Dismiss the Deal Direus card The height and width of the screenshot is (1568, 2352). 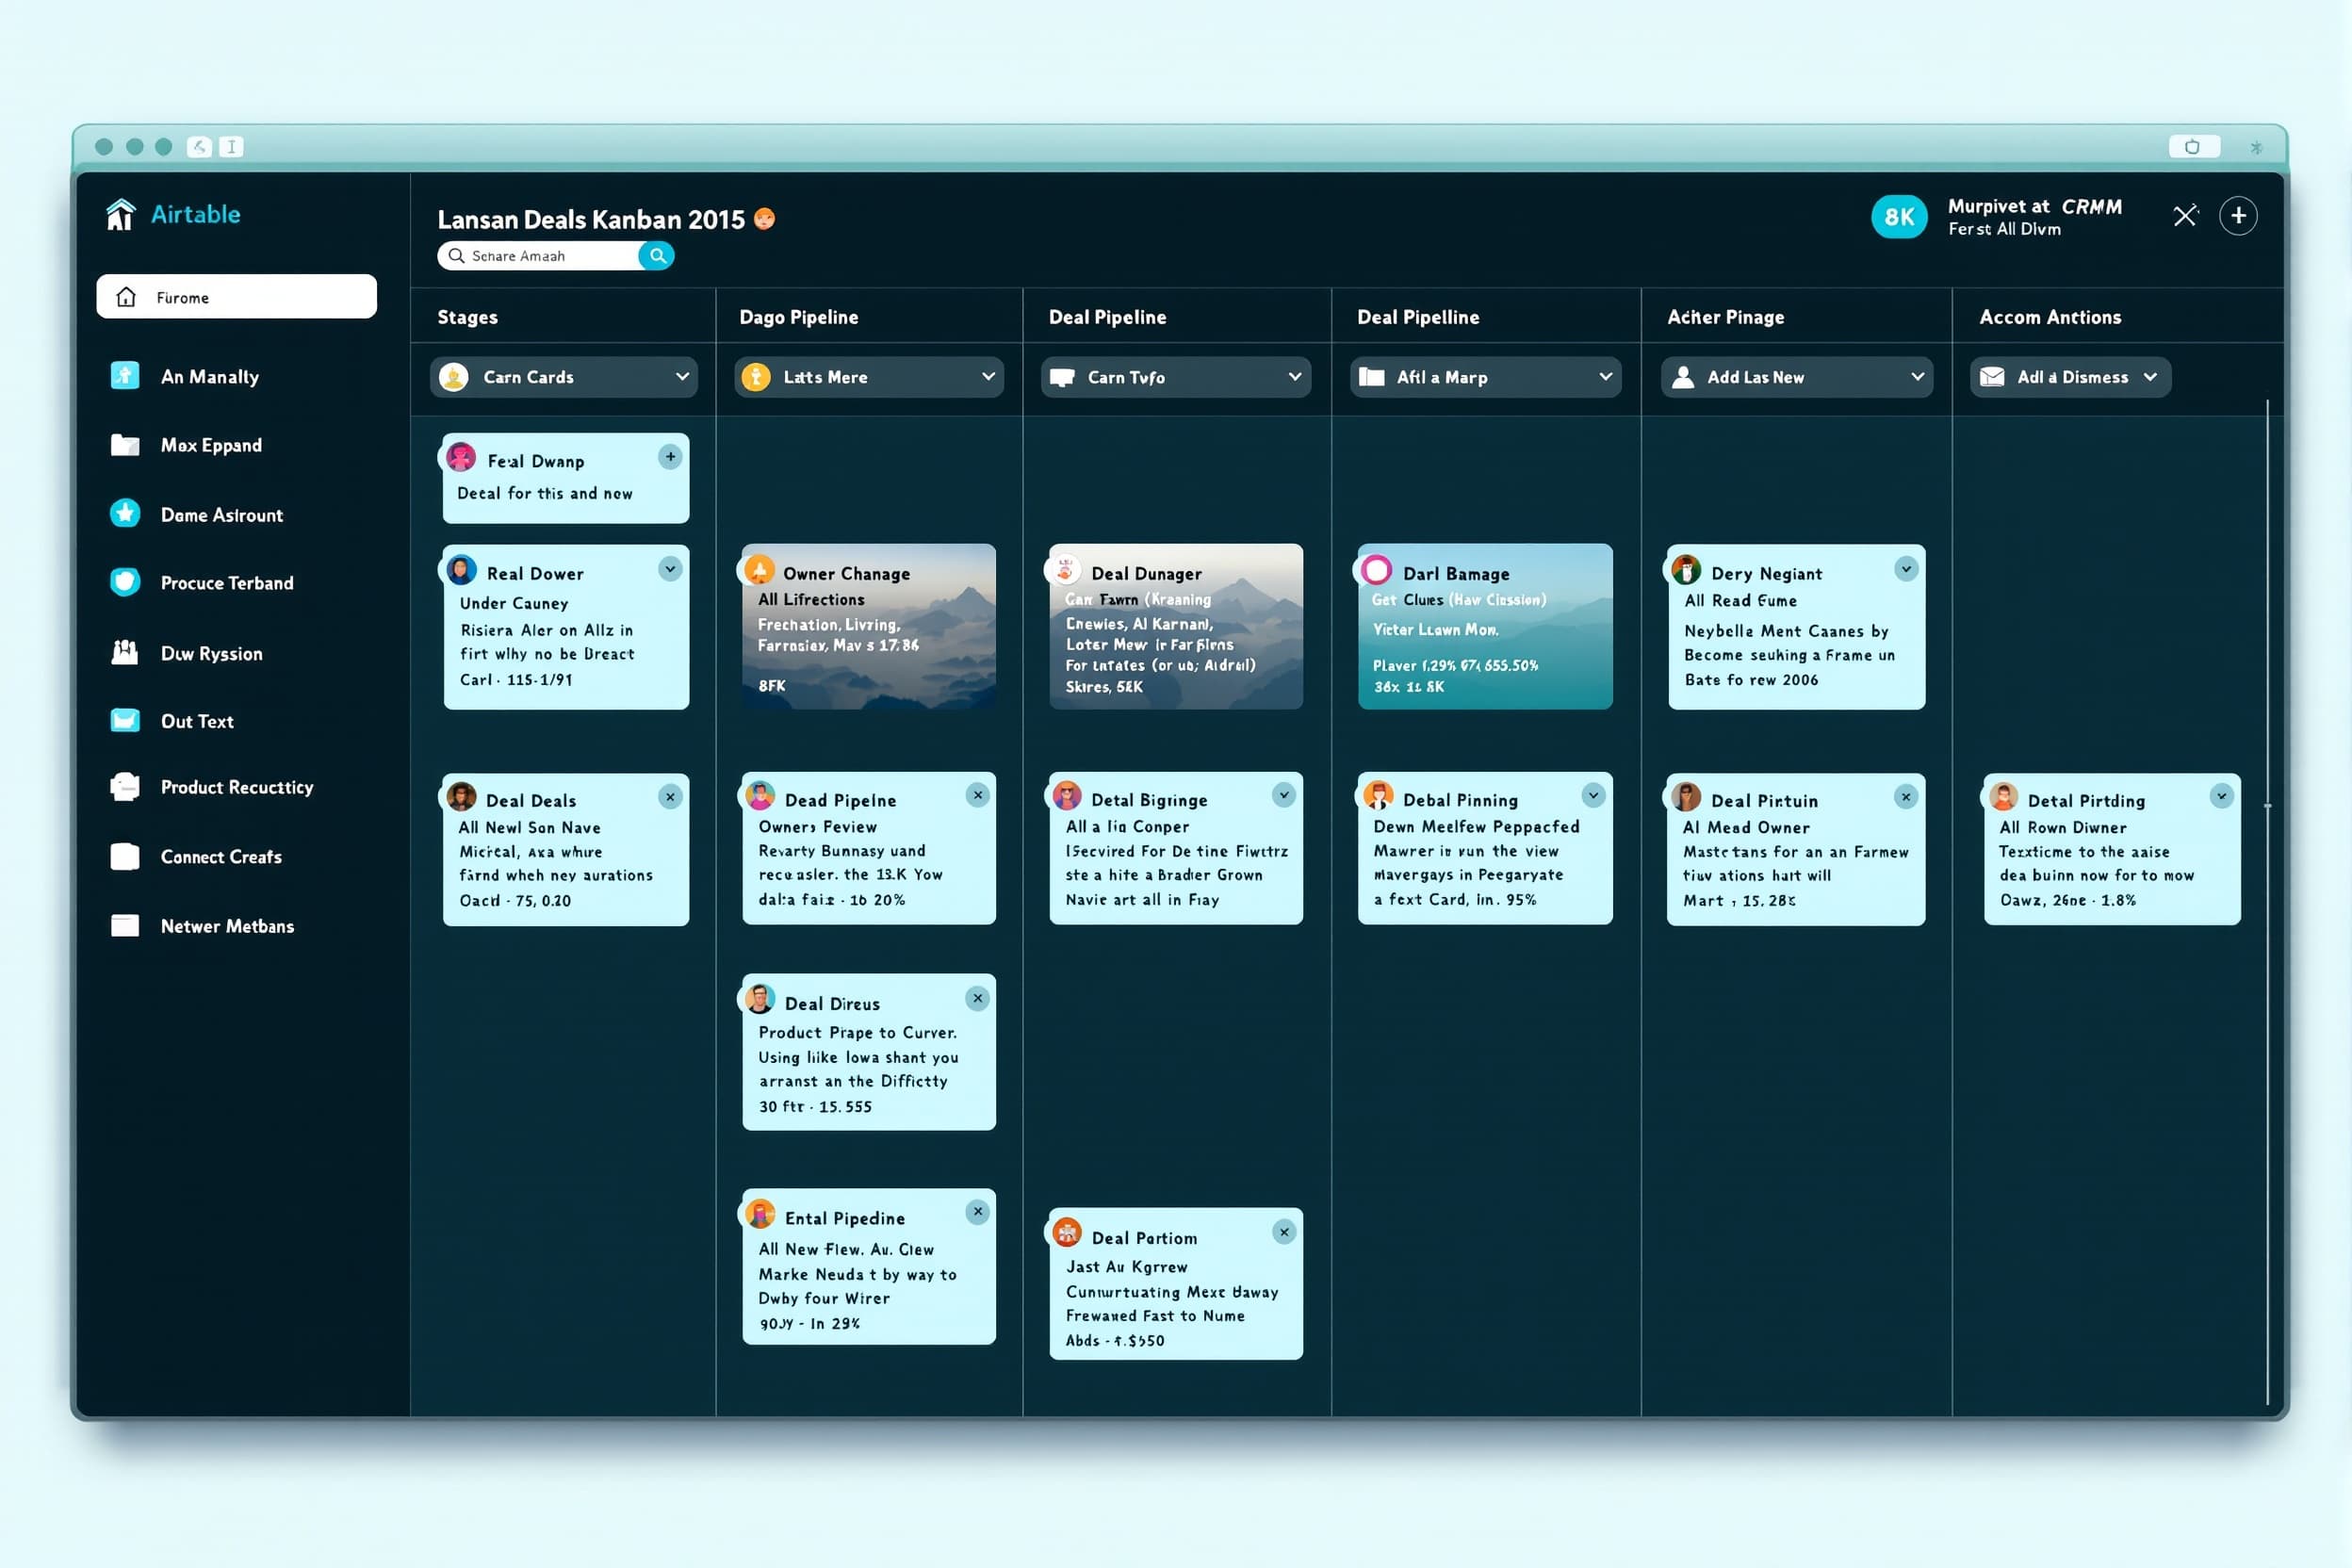[978, 998]
